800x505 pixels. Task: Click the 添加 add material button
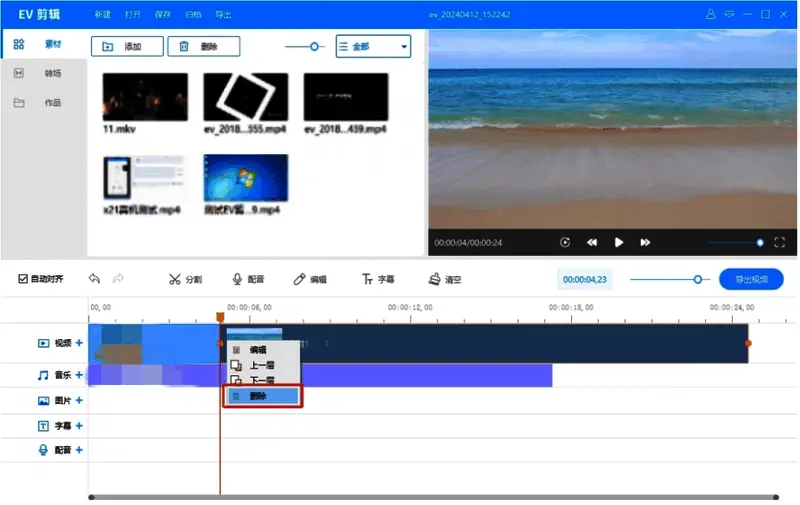127,46
